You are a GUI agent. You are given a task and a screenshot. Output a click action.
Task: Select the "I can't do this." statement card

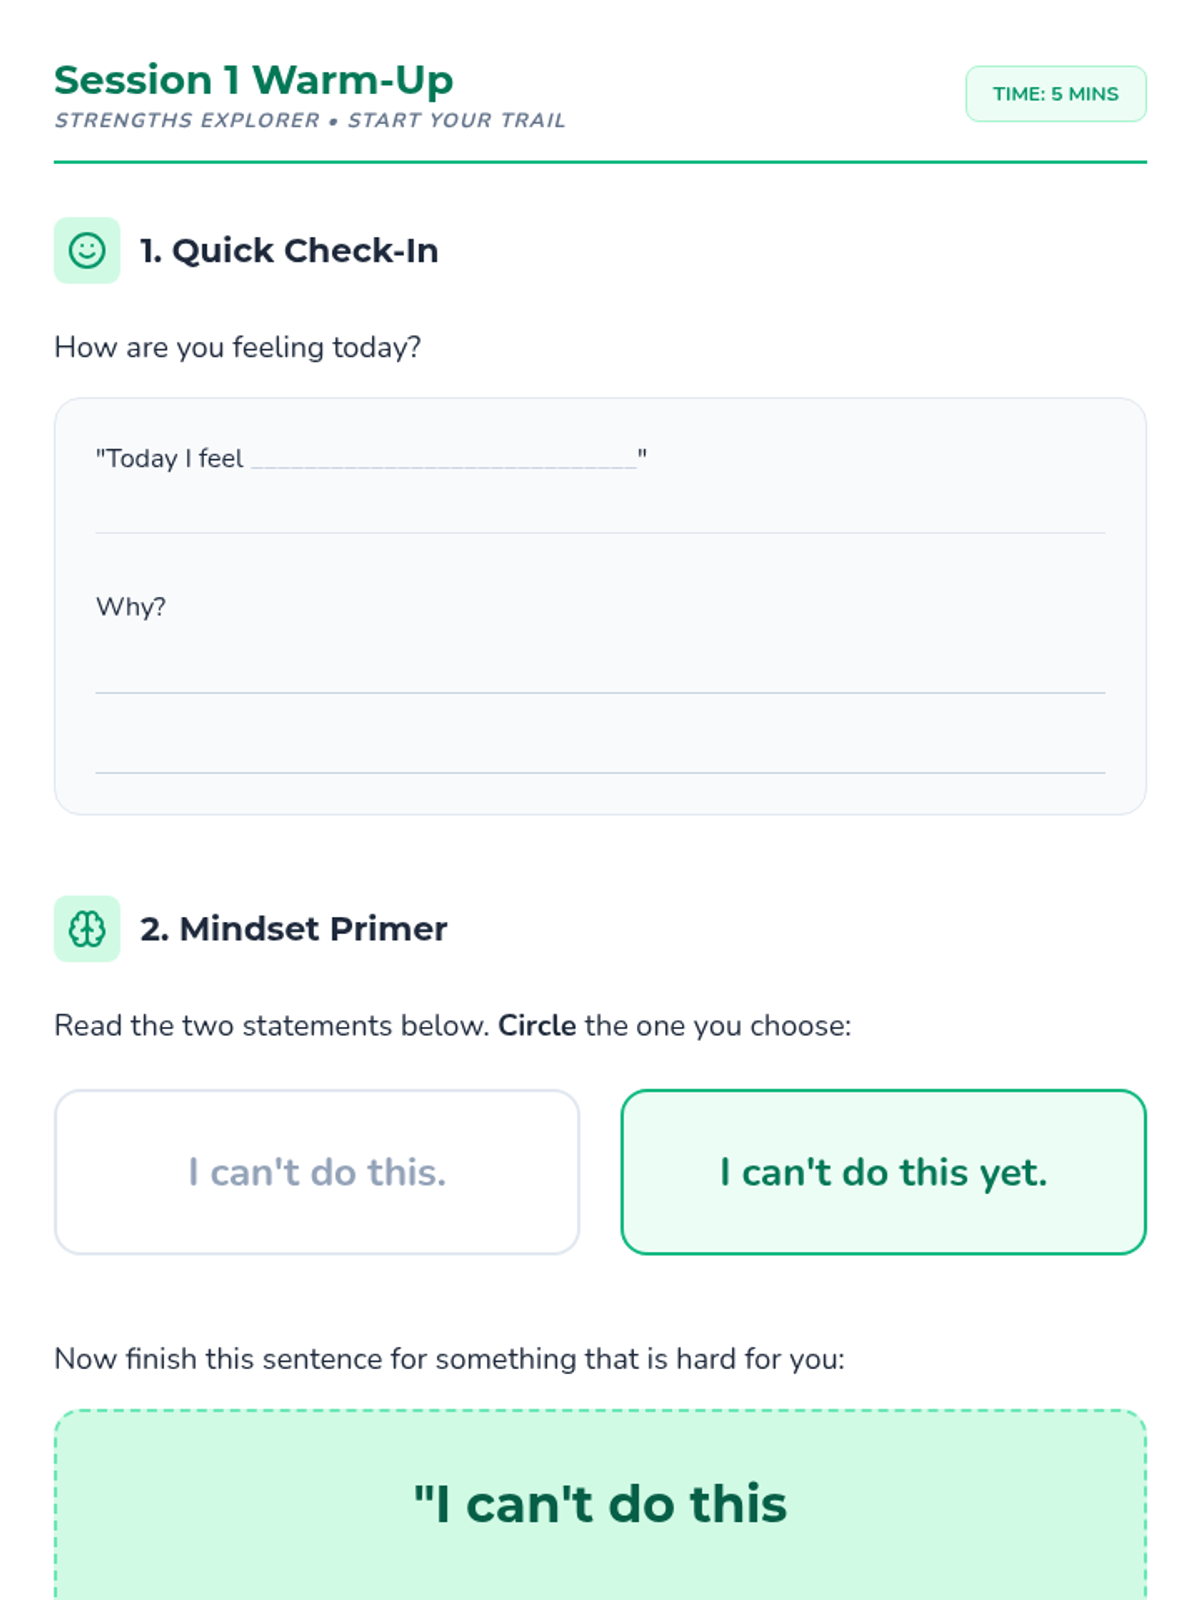[317, 1172]
